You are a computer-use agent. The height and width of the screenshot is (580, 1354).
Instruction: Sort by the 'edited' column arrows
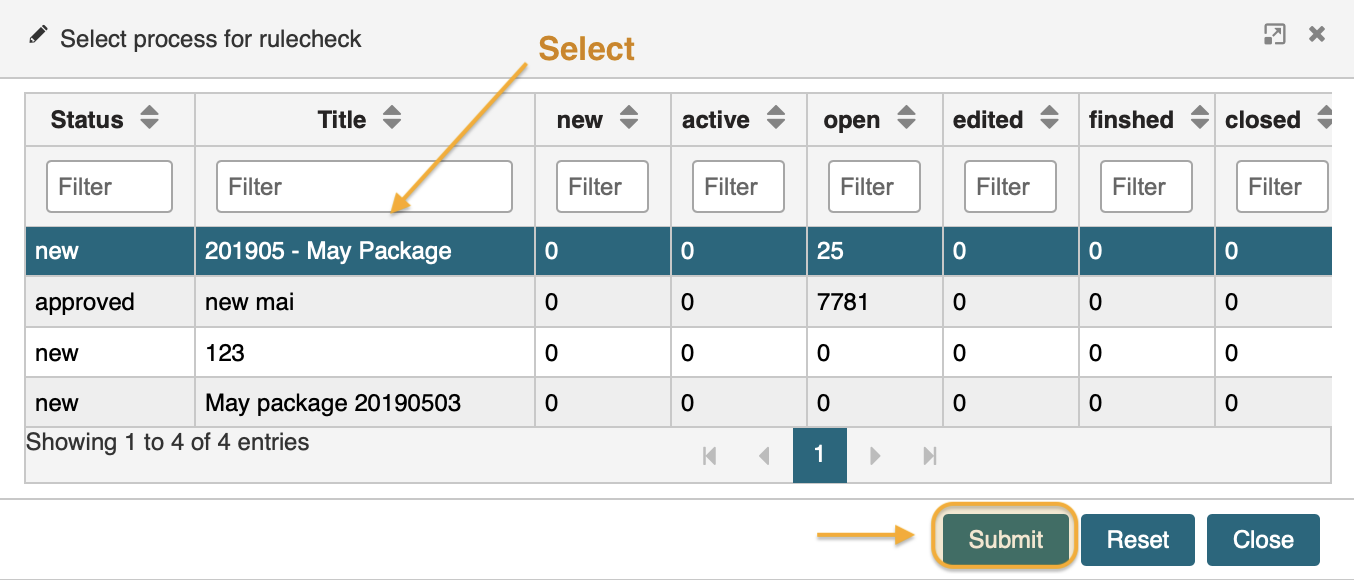(1049, 119)
